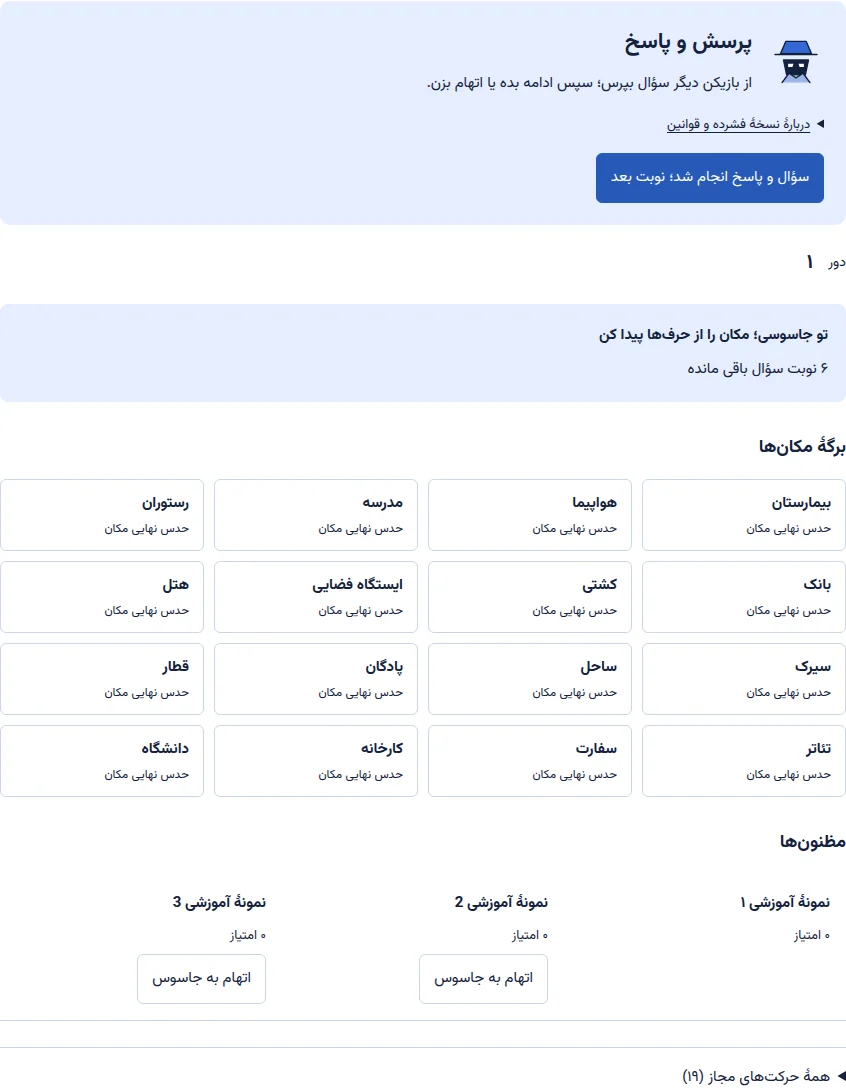Screen dimensions: 846x1092
Task: Choose هتل as final guess
Action: click(x=102, y=597)
